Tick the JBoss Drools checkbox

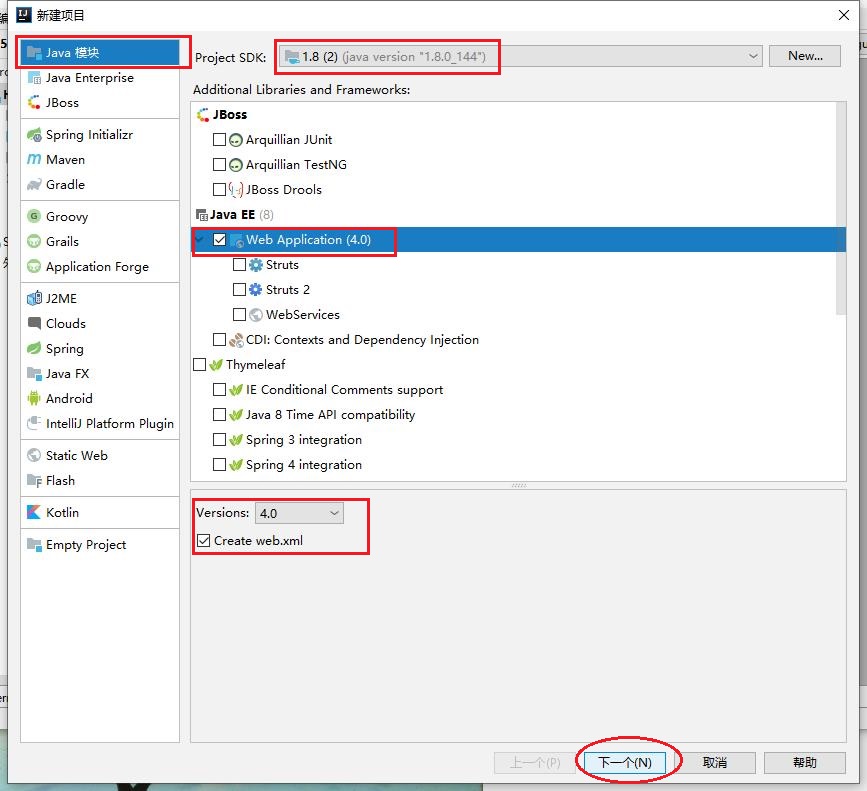click(220, 190)
